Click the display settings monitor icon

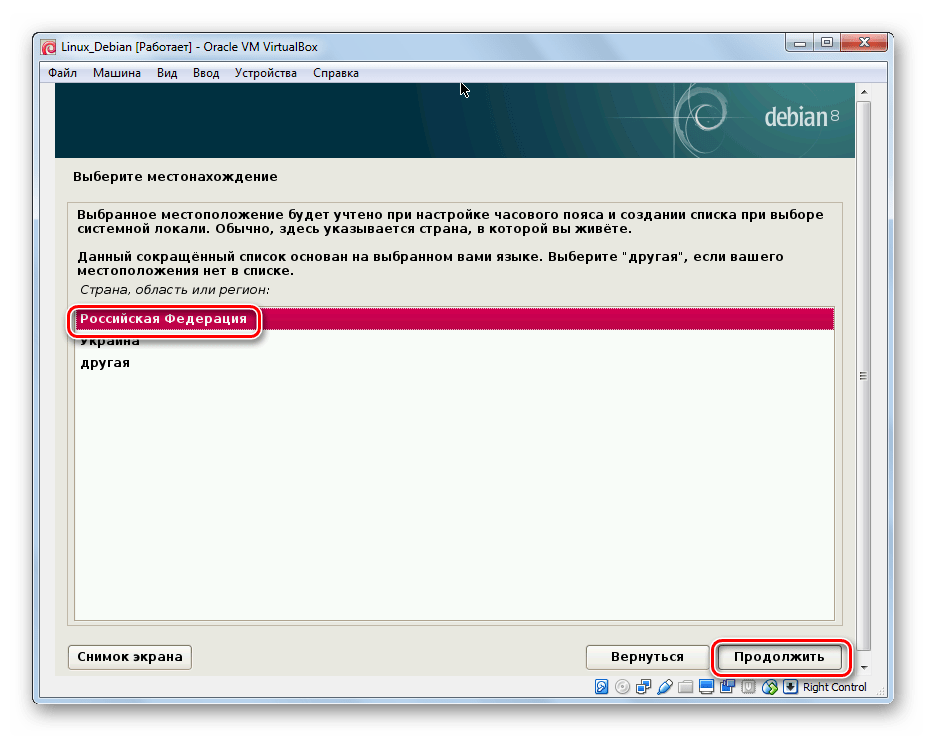tap(707, 687)
